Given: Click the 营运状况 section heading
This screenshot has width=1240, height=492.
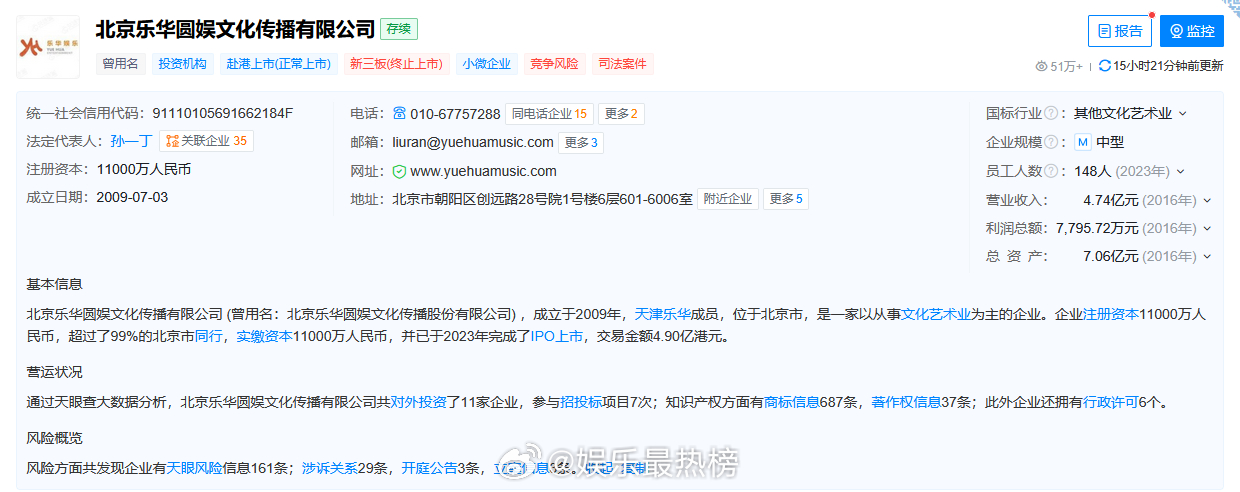Looking at the screenshot, I should coord(55,371).
